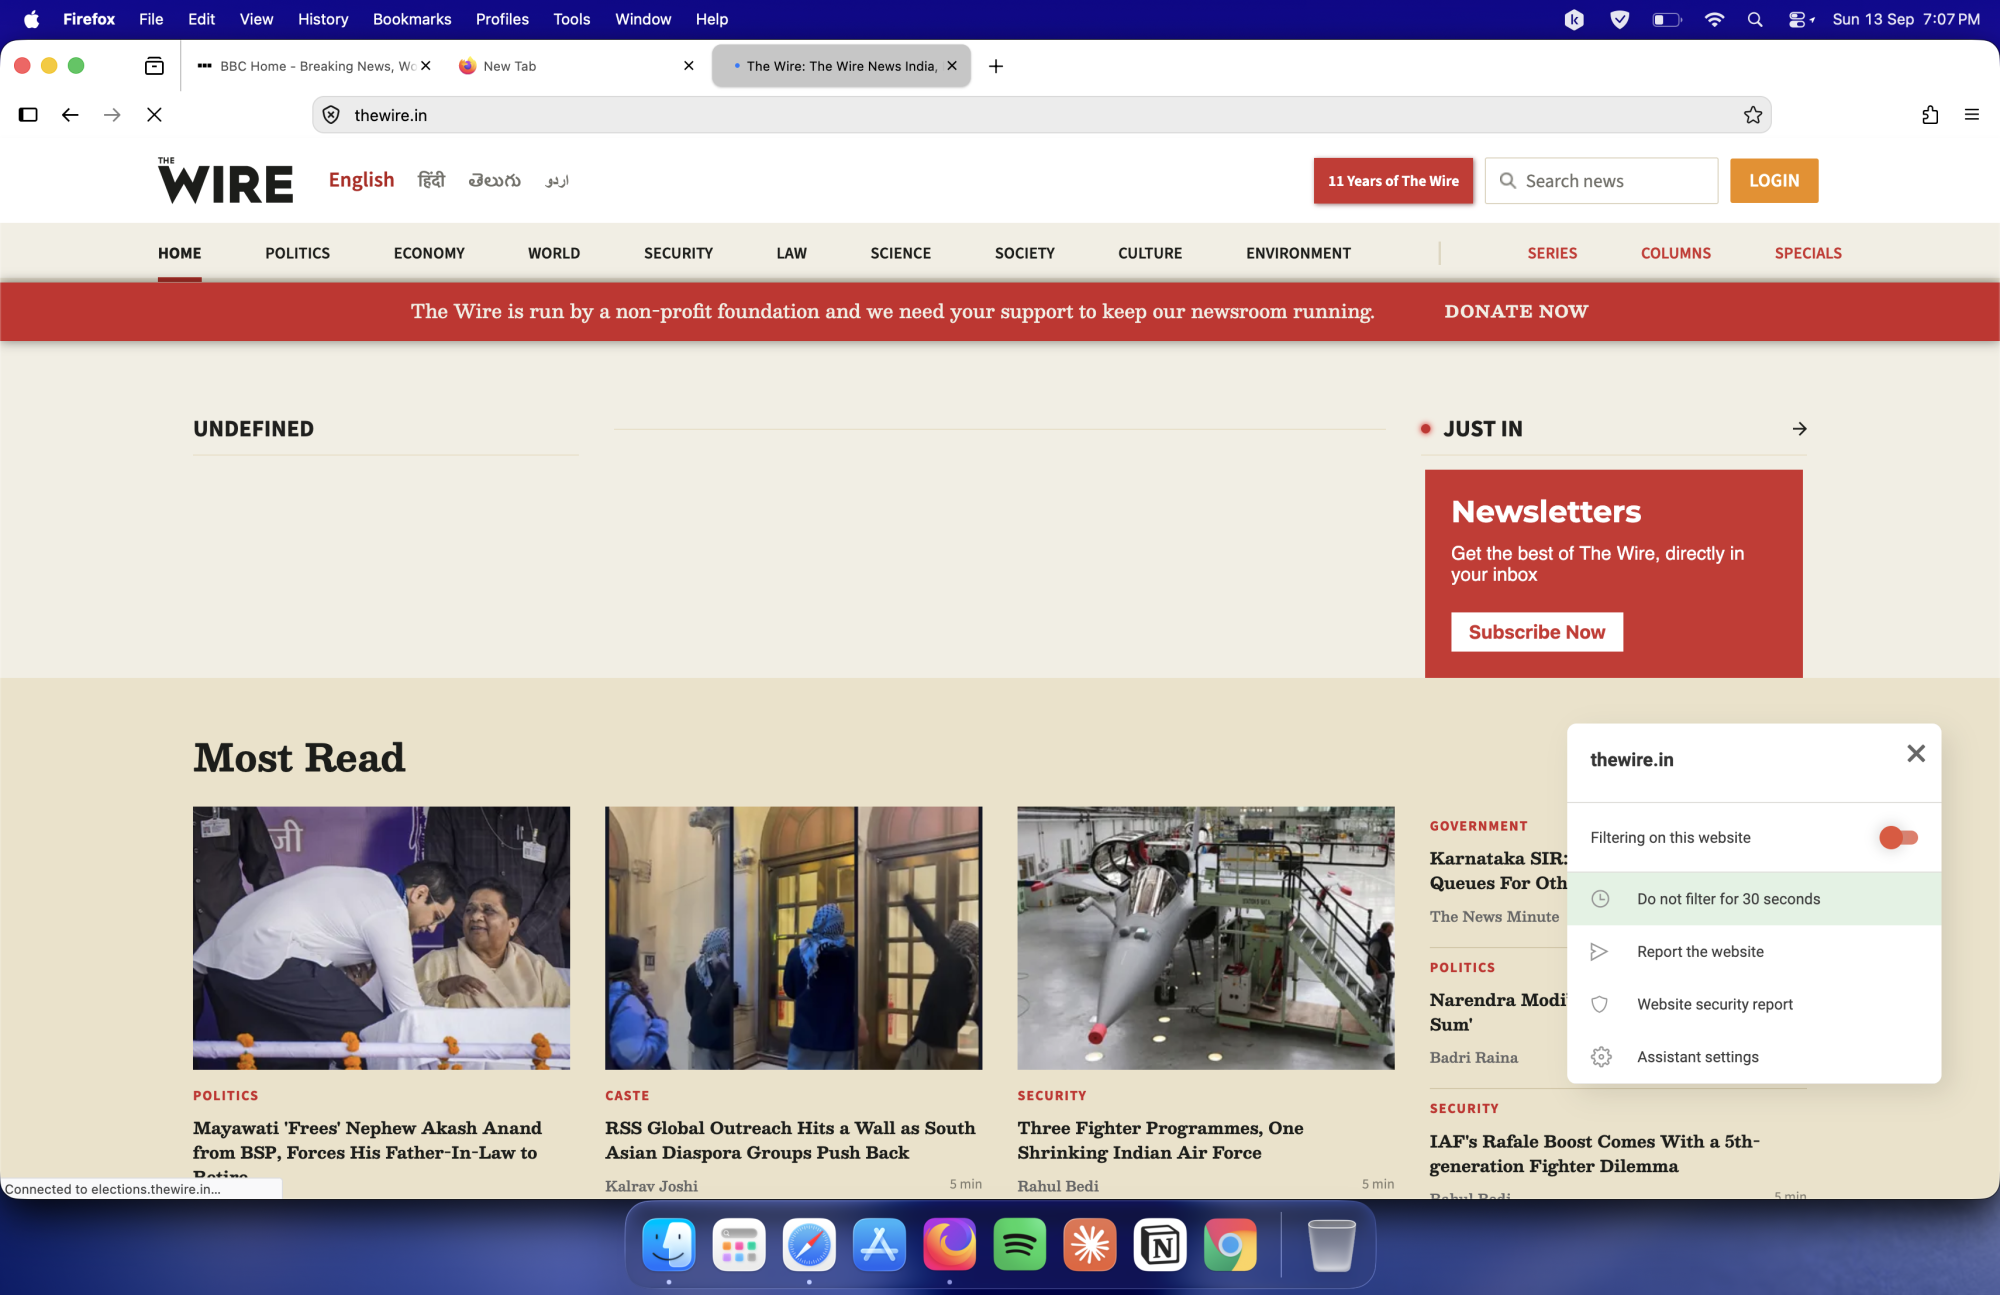
Task: Click the thewire.in address bar
Action: click(x=1040, y=115)
